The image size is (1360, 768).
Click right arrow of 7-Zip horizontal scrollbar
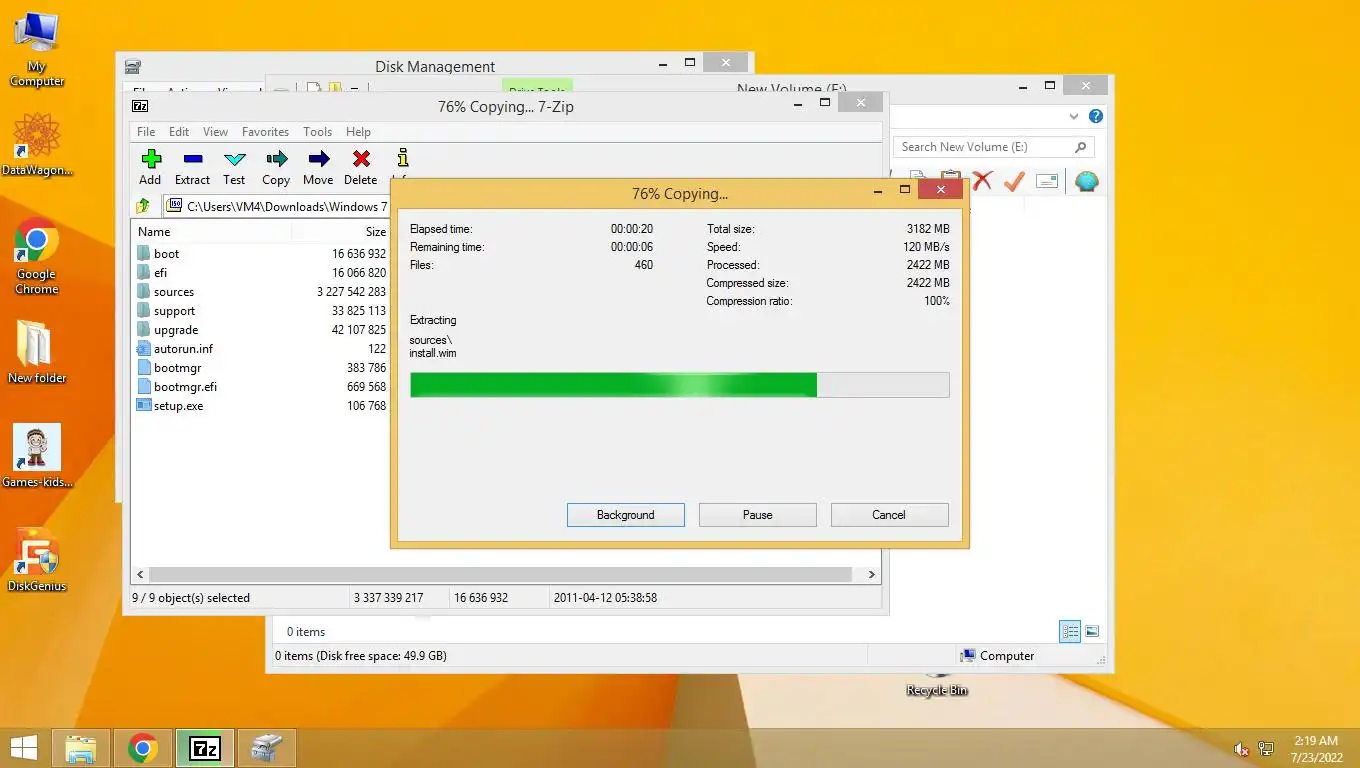[872, 575]
